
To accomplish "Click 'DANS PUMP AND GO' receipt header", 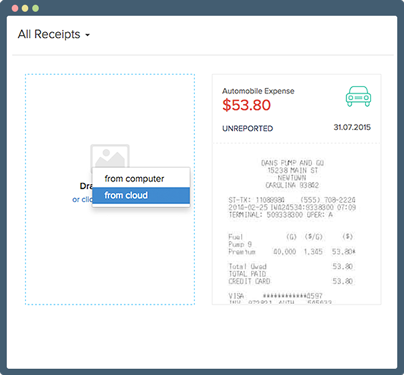I will [292, 163].
